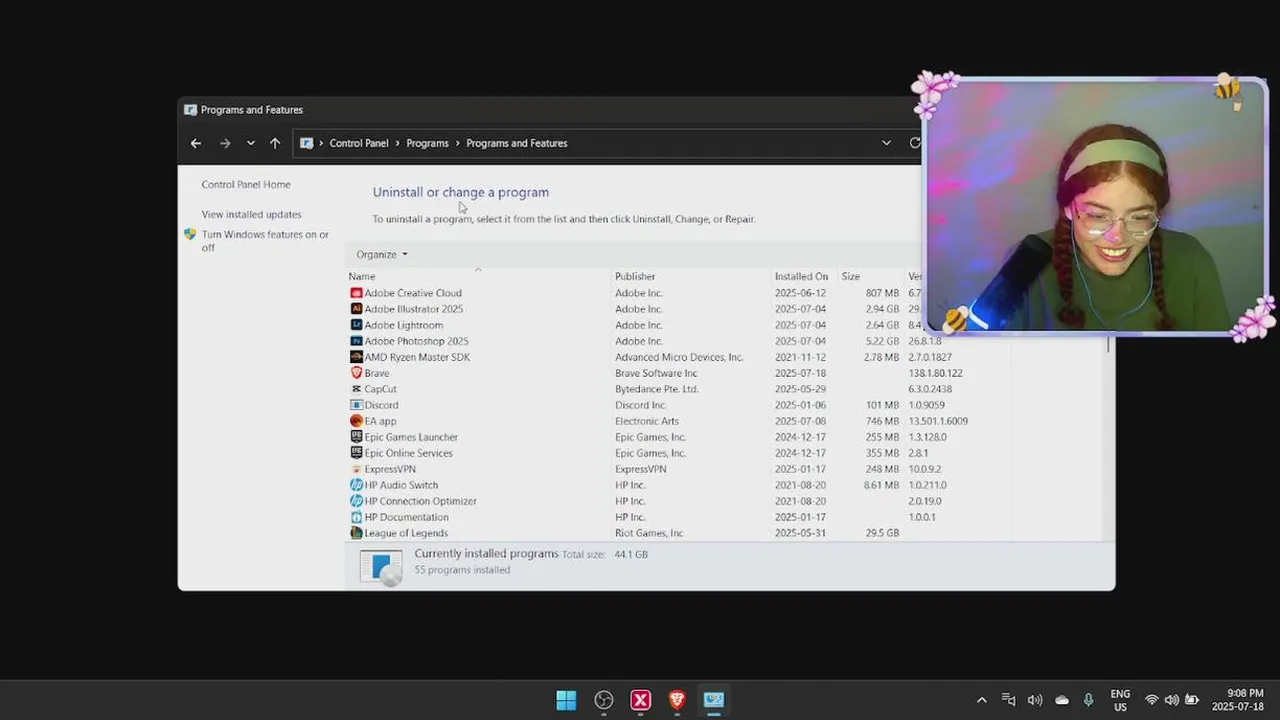The image size is (1280, 720).
Task: Select the HP Connection Optimizer icon
Action: 356,501
